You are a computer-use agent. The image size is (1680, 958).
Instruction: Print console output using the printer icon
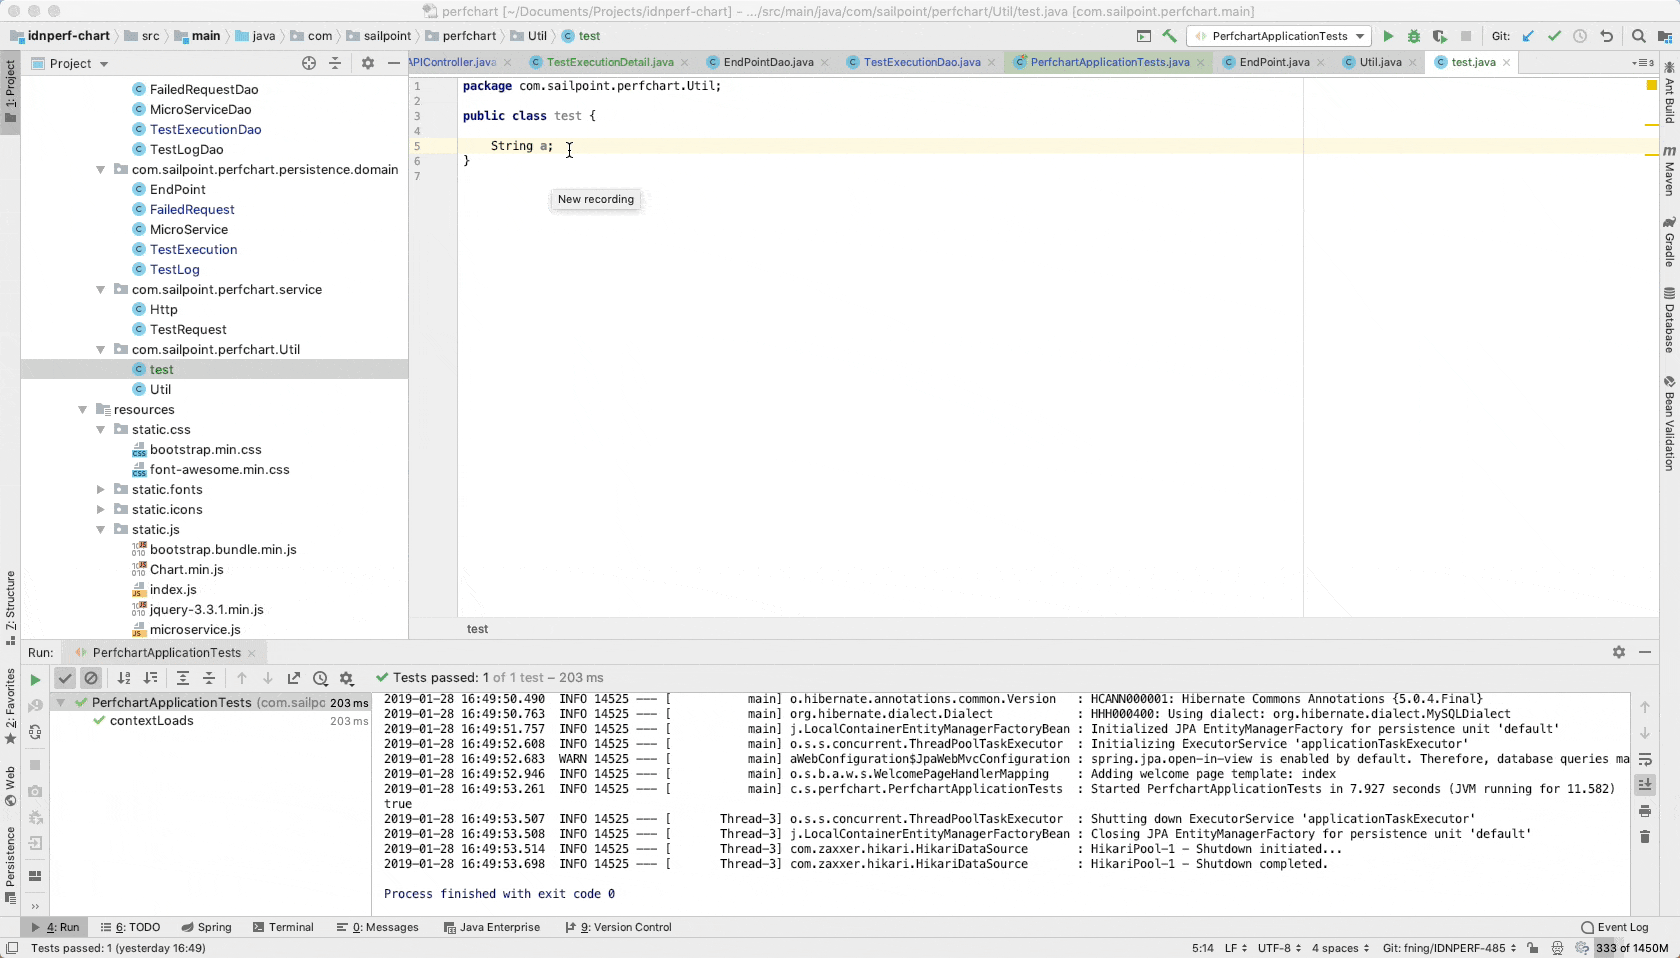1645,811
